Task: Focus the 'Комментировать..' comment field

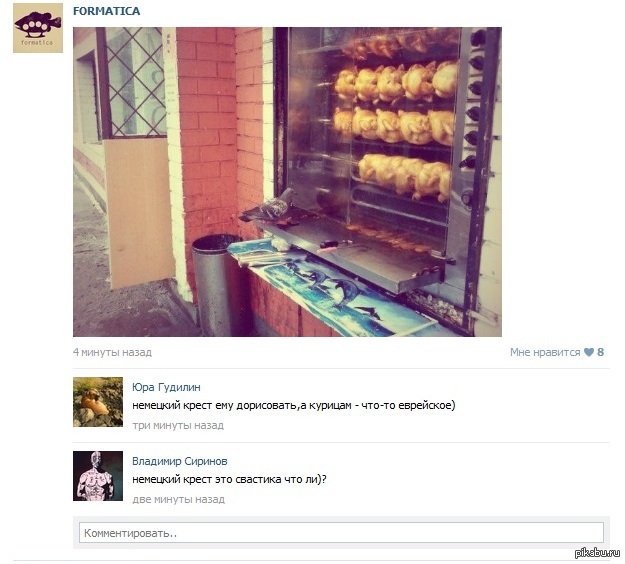Action: (341, 533)
